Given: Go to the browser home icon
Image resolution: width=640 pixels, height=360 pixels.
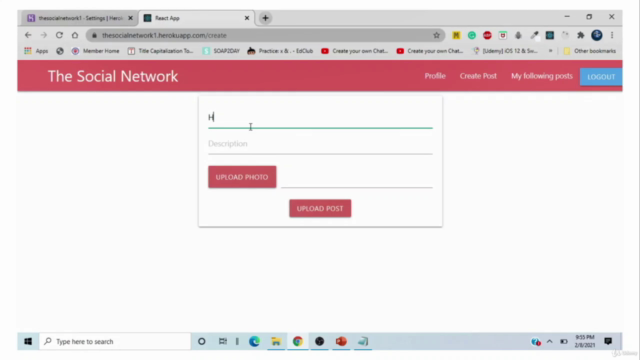Looking at the screenshot, I should 75,35.
